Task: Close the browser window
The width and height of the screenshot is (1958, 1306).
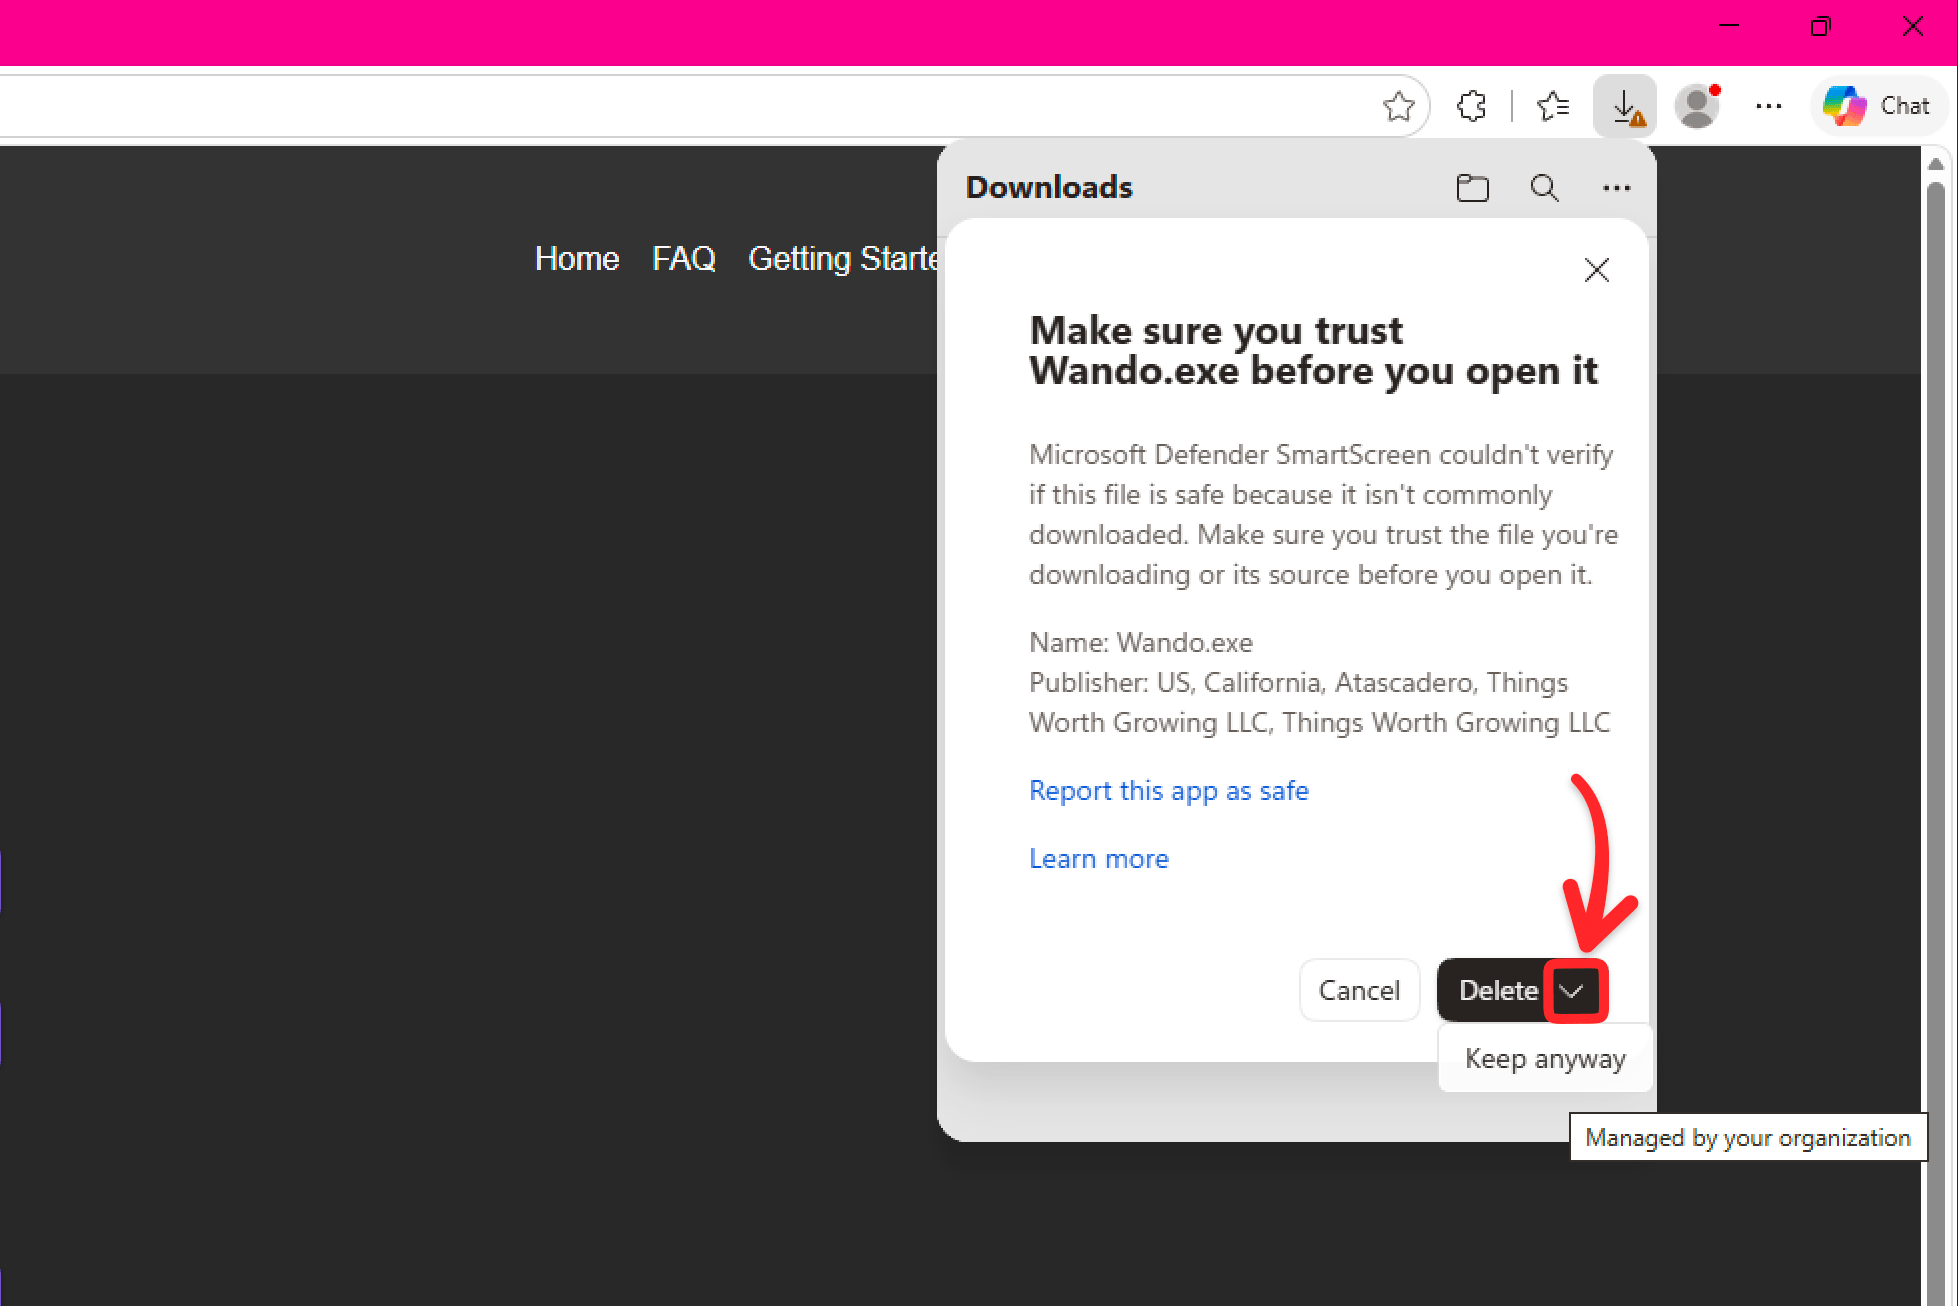Action: pyautogui.click(x=1912, y=26)
